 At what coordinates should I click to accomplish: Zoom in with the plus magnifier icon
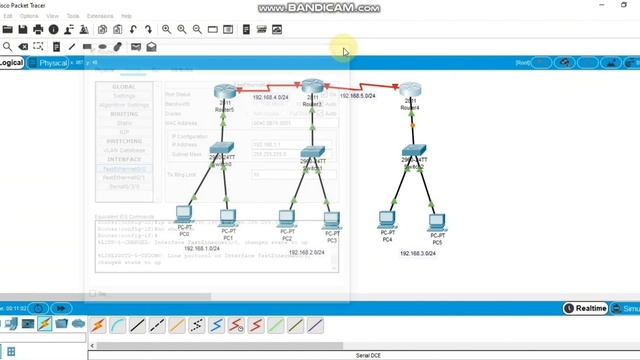click(166, 29)
